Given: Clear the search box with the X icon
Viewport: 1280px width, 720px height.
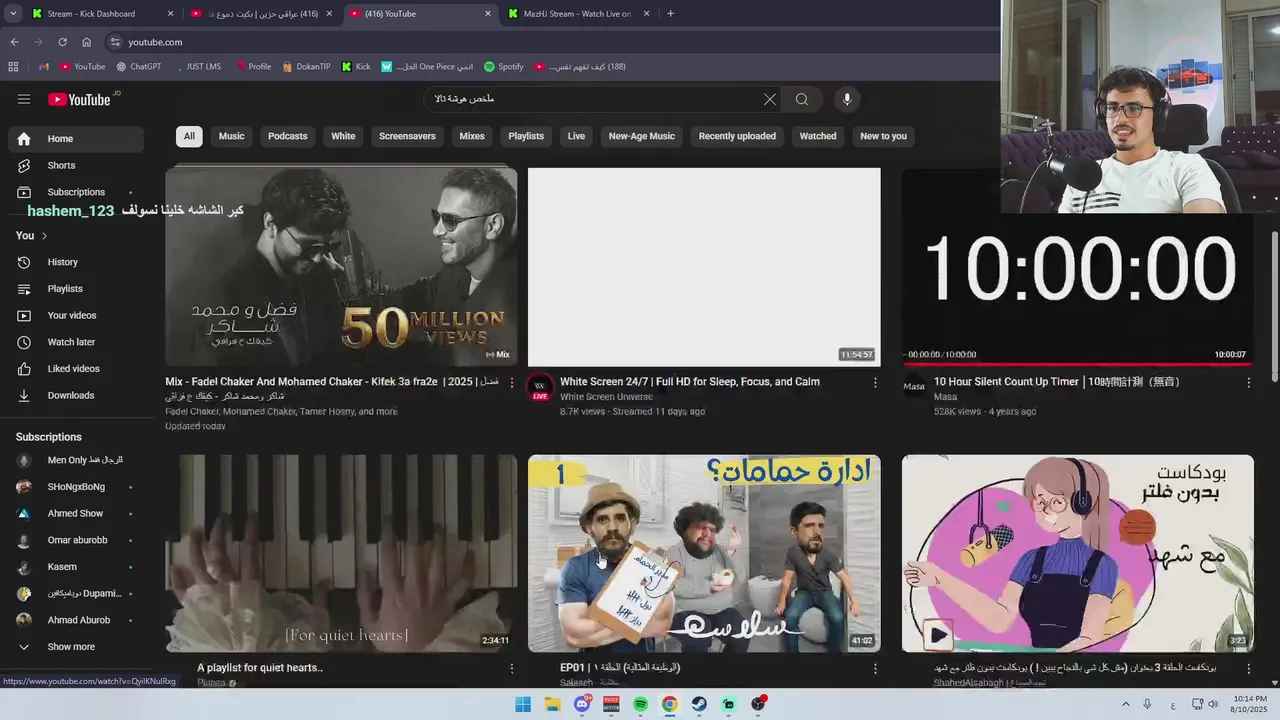Looking at the screenshot, I should click(769, 99).
